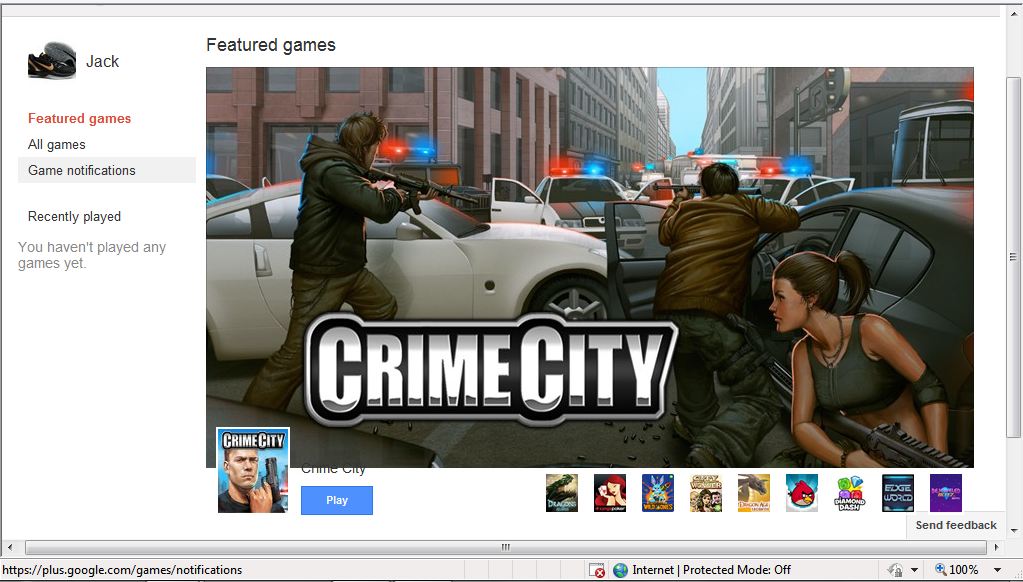Click the Jack profile name

102,61
